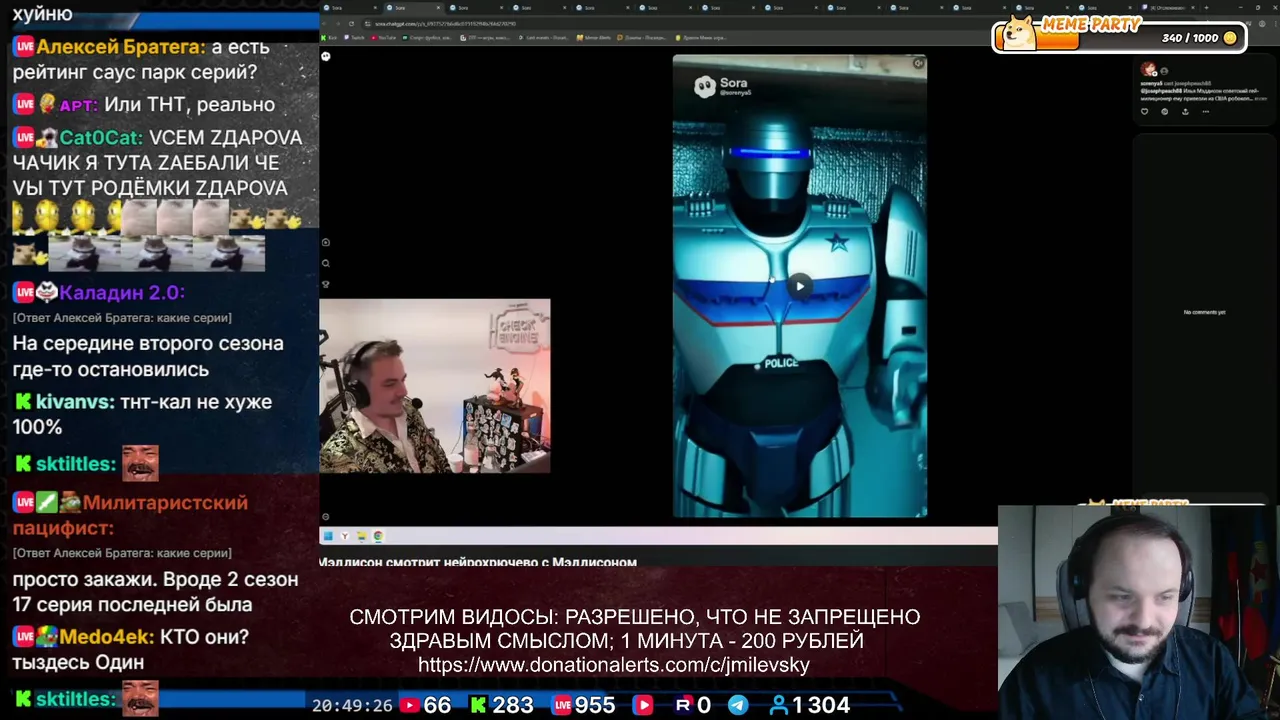
Task: Click the clock reading 20:49:26
Action: pyautogui.click(x=352, y=705)
